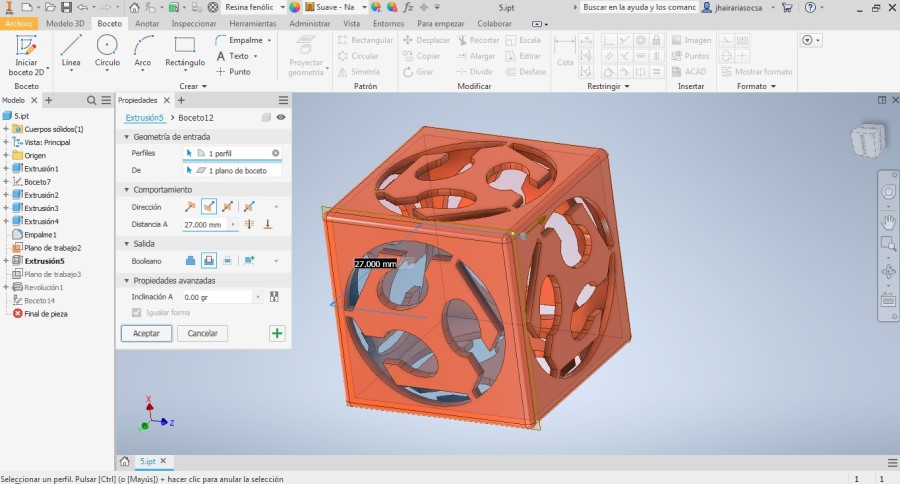The height and width of the screenshot is (484, 900).
Task: Choose the Punto tool
Action: click(x=234, y=72)
